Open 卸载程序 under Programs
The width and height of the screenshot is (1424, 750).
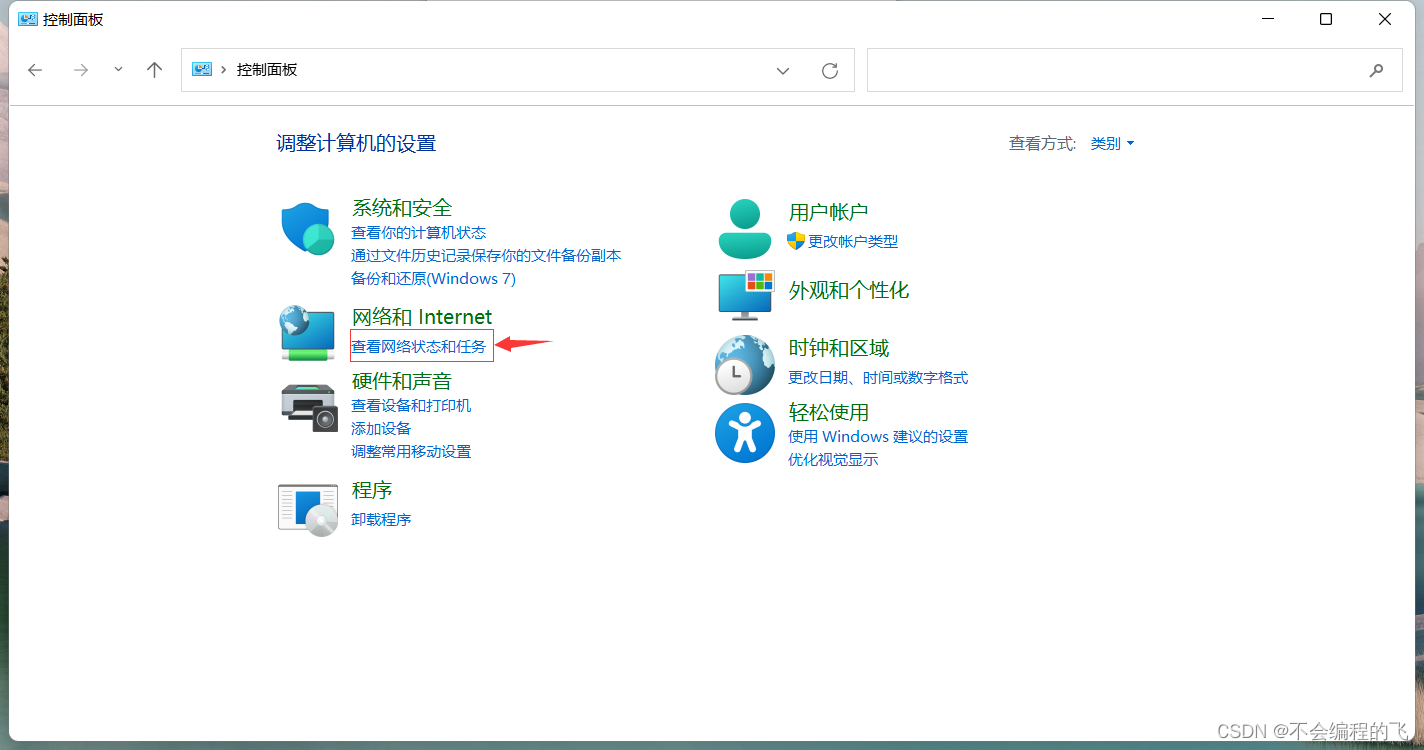(x=381, y=519)
